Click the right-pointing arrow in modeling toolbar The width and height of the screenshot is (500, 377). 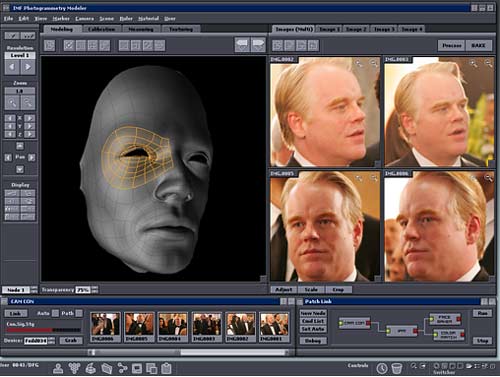[x=259, y=45]
